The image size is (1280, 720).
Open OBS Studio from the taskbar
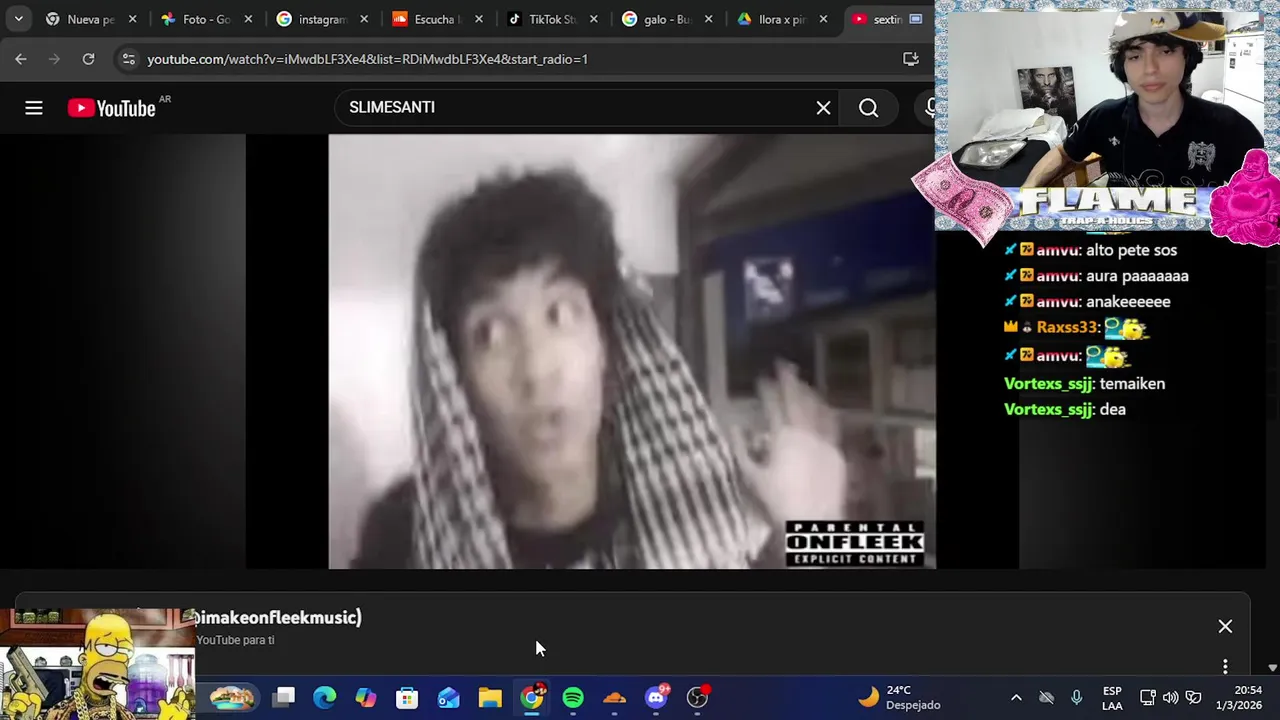tap(698, 696)
